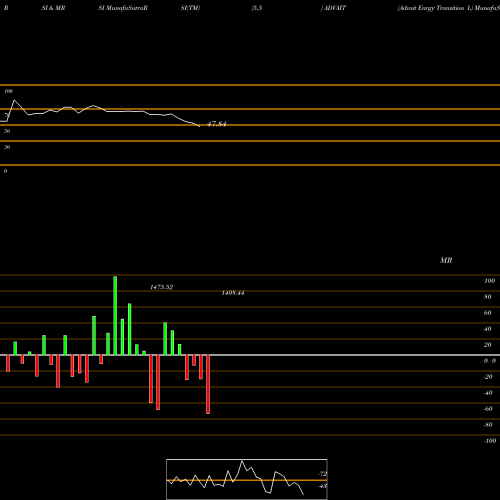Click the MR panel title label

tap(446, 260)
